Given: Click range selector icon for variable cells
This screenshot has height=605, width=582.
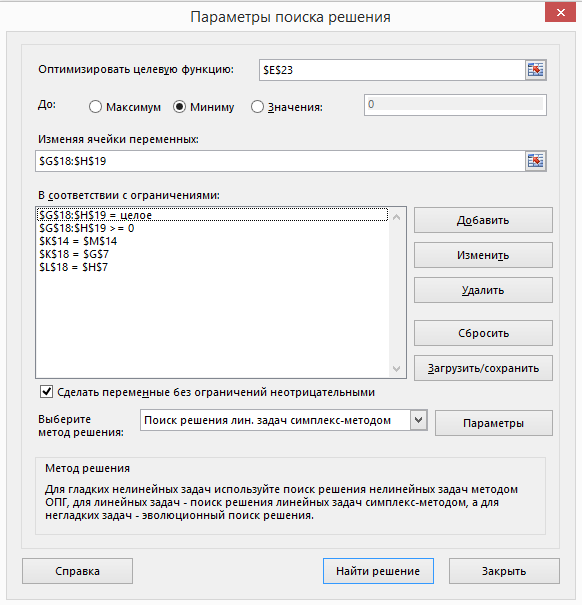Looking at the screenshot, I should 535,161.
